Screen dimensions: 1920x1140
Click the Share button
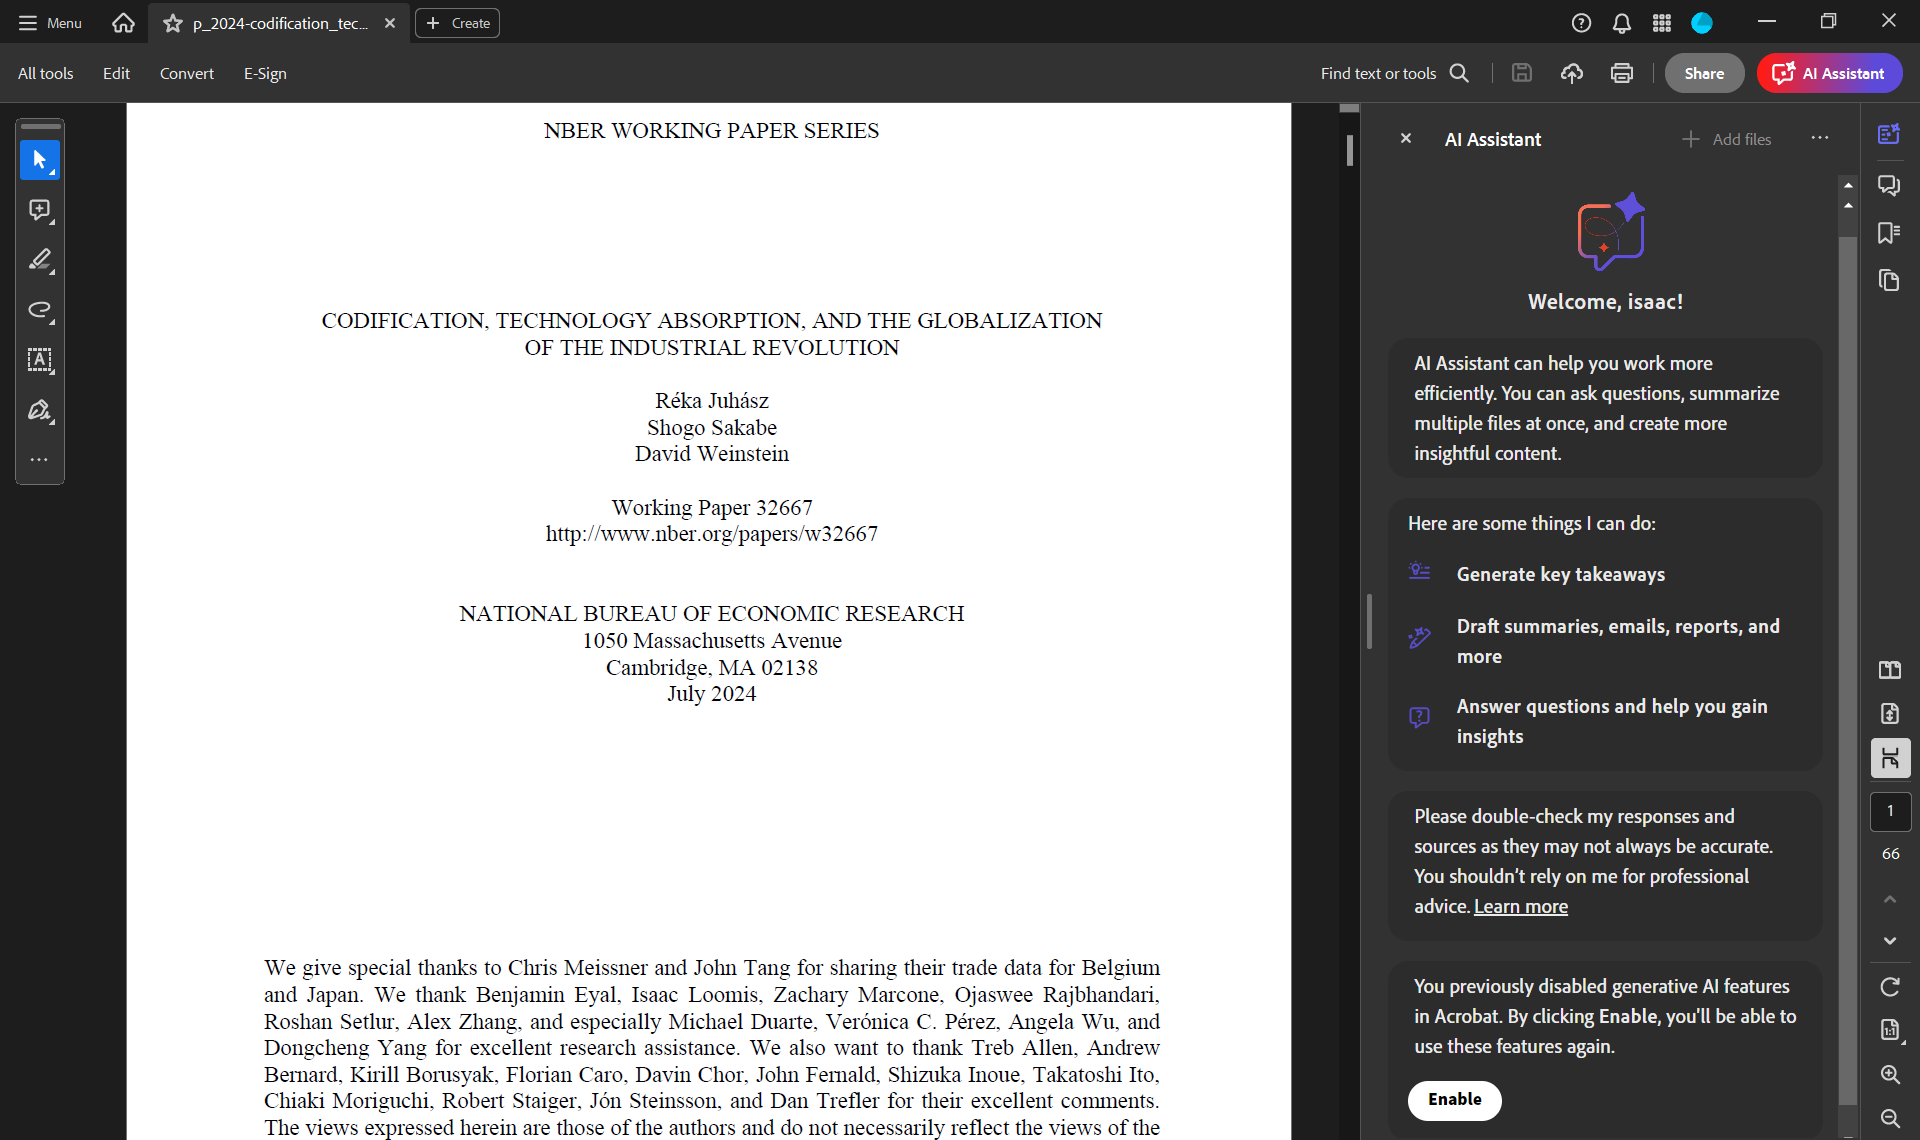click(x=1703, y=73)
